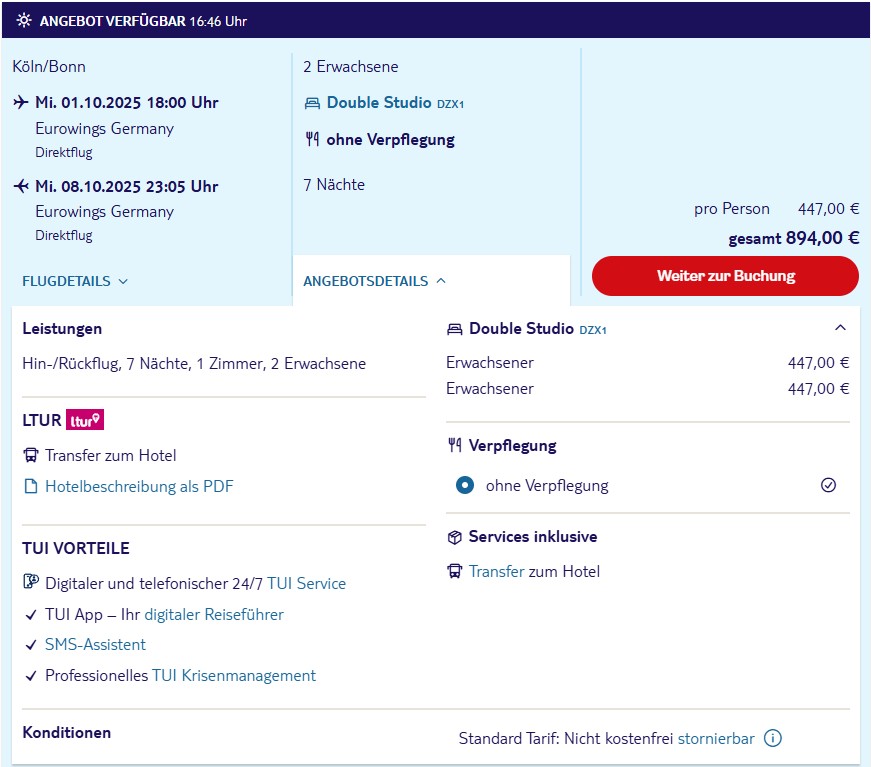Click Eurowings Germany under the outbound flight

pyautogui.click(x=104, y=128)
